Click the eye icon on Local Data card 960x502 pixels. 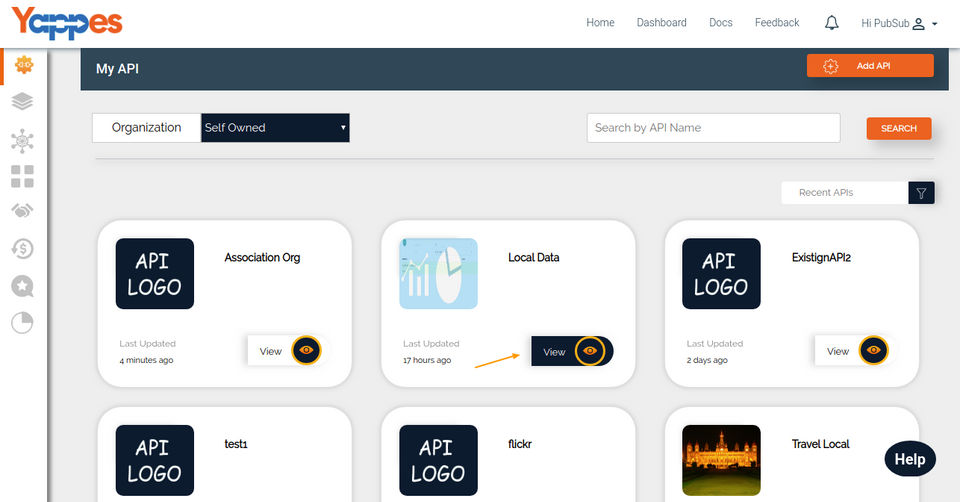[590, 351]
